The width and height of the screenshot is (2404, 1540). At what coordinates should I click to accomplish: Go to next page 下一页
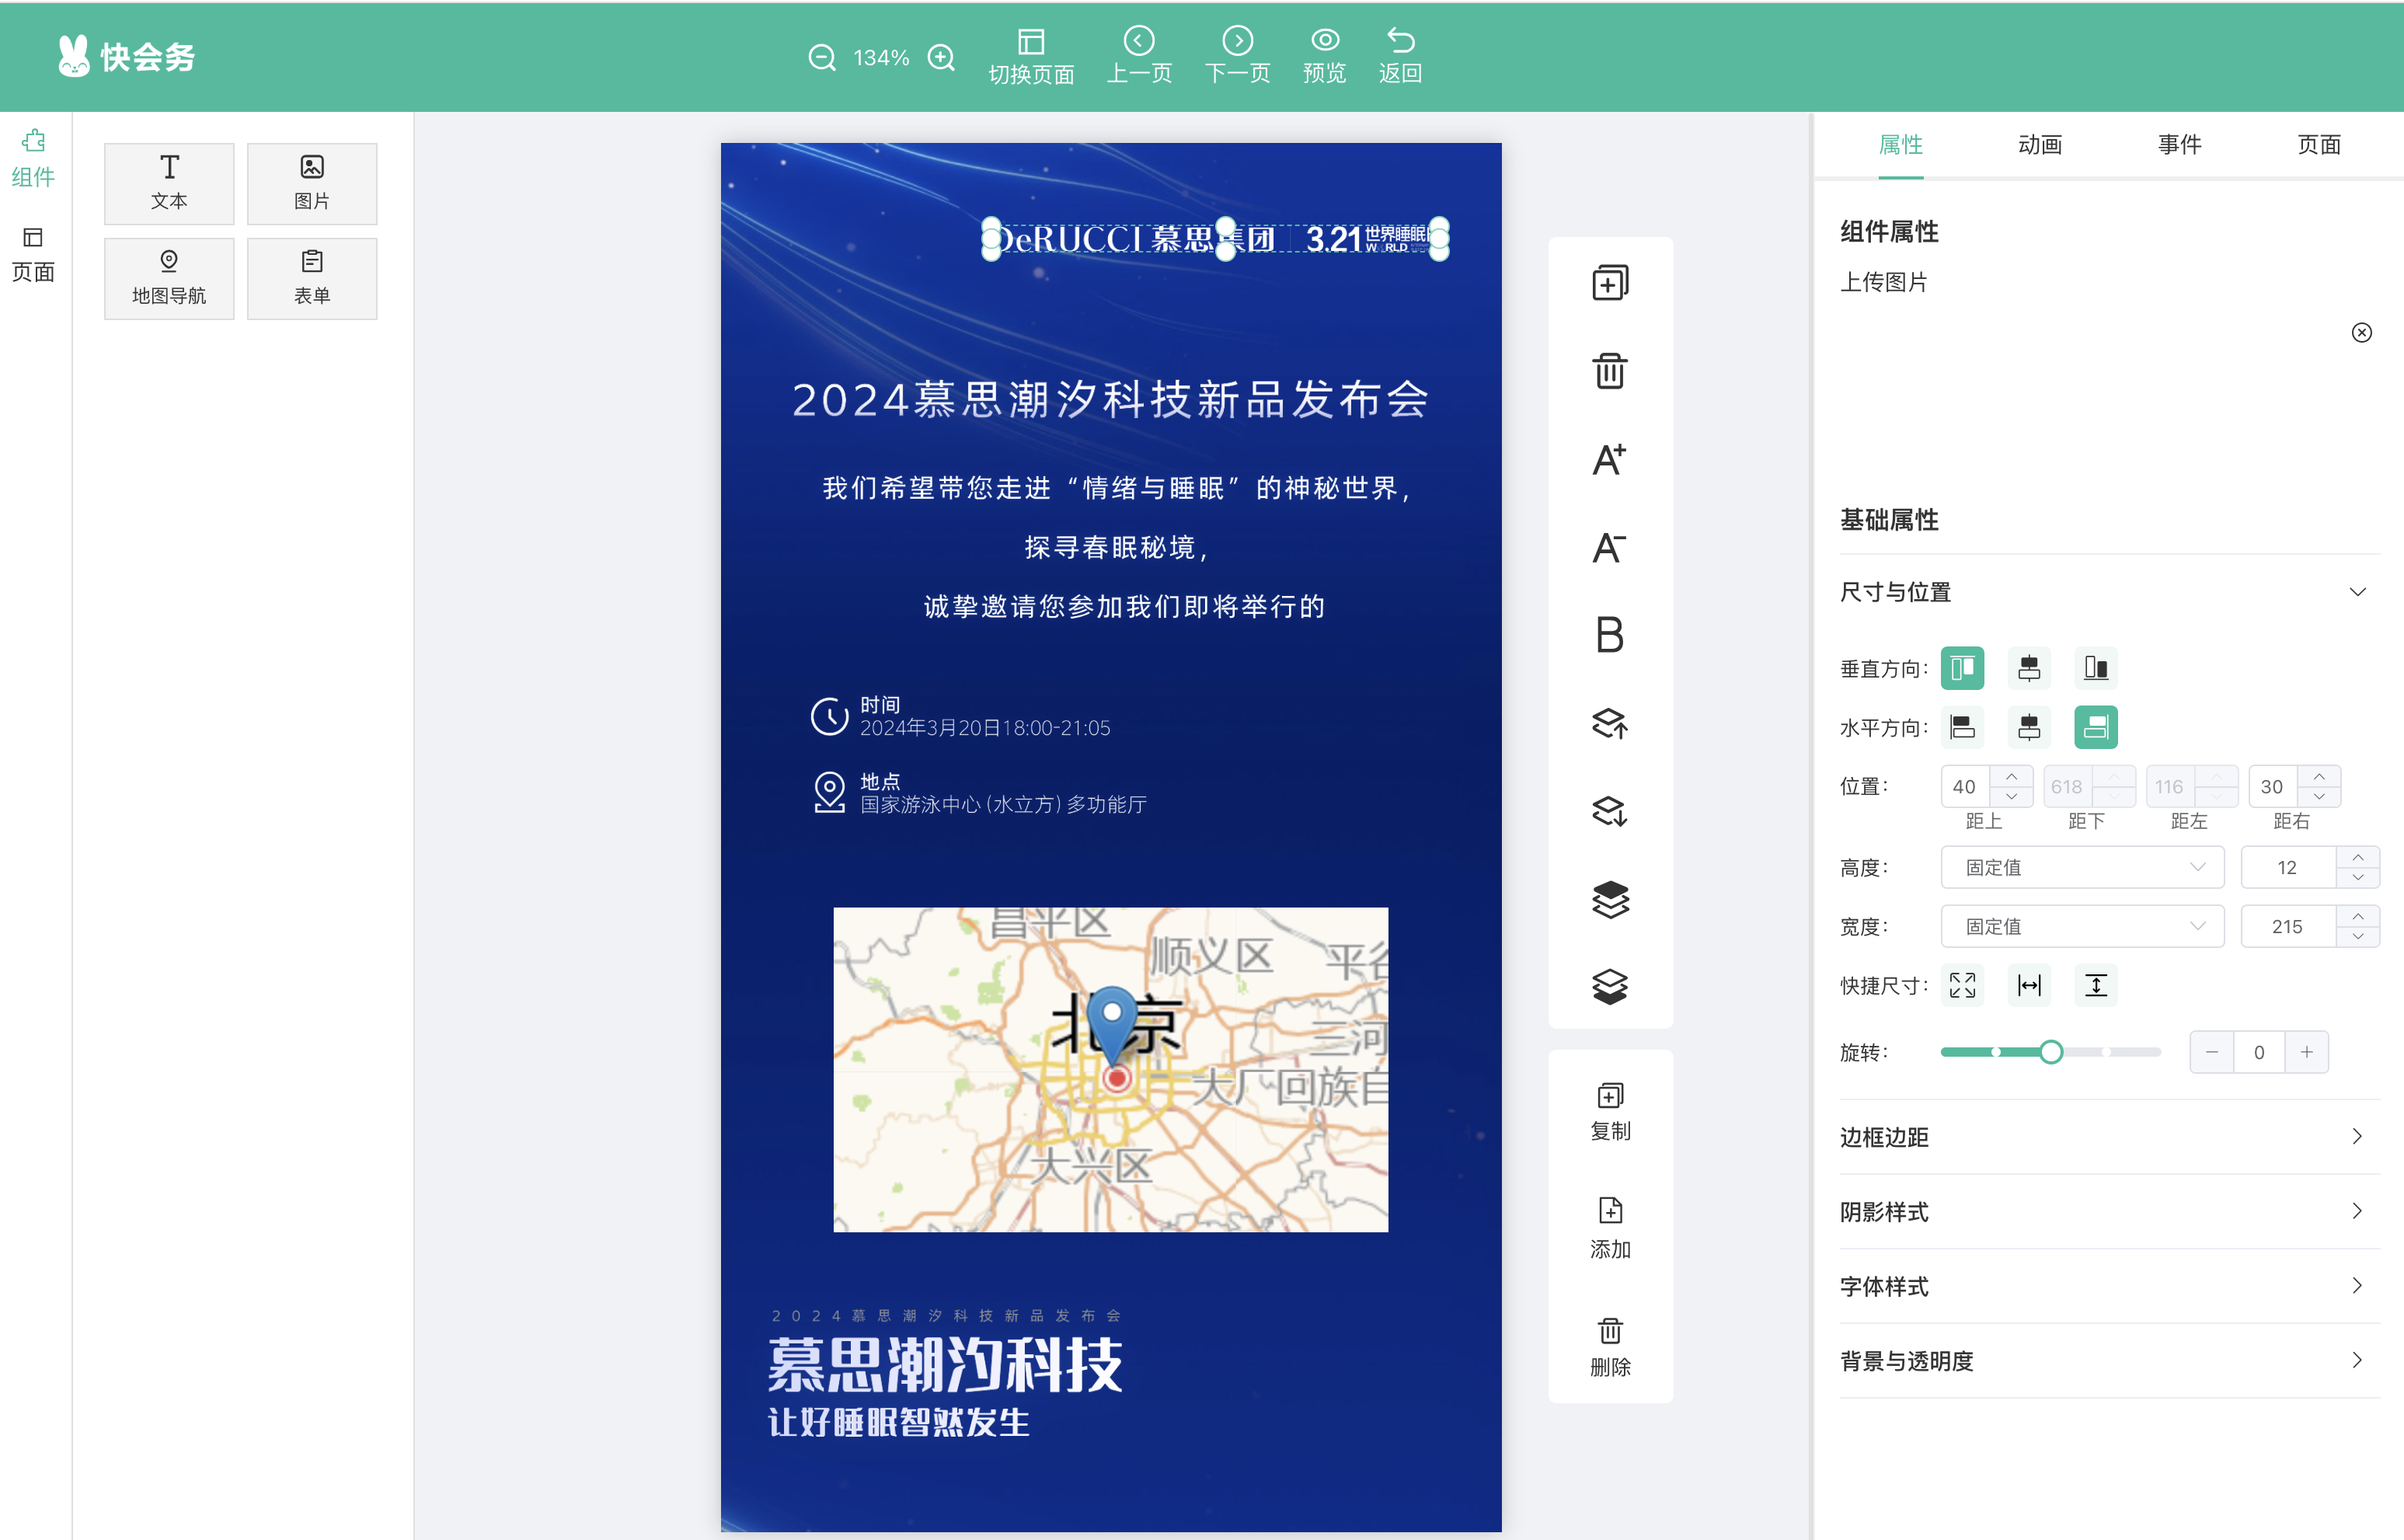click(x=1237, y=56)
